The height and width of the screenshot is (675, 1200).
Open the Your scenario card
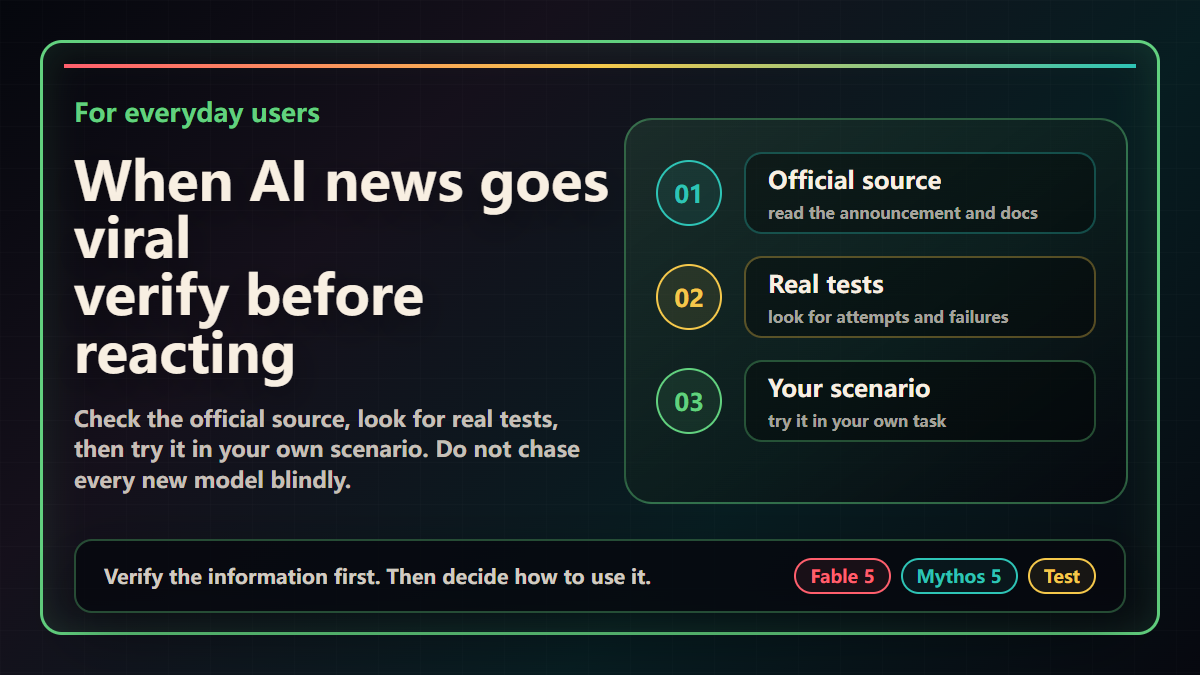pos(920,401)
